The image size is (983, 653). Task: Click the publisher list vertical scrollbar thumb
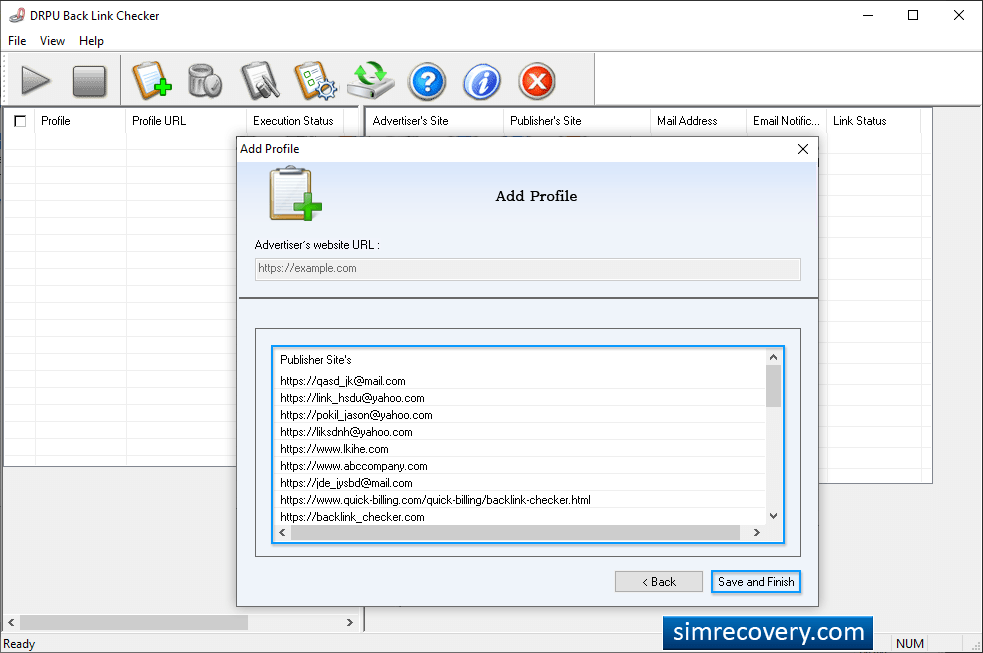[773, 386]
